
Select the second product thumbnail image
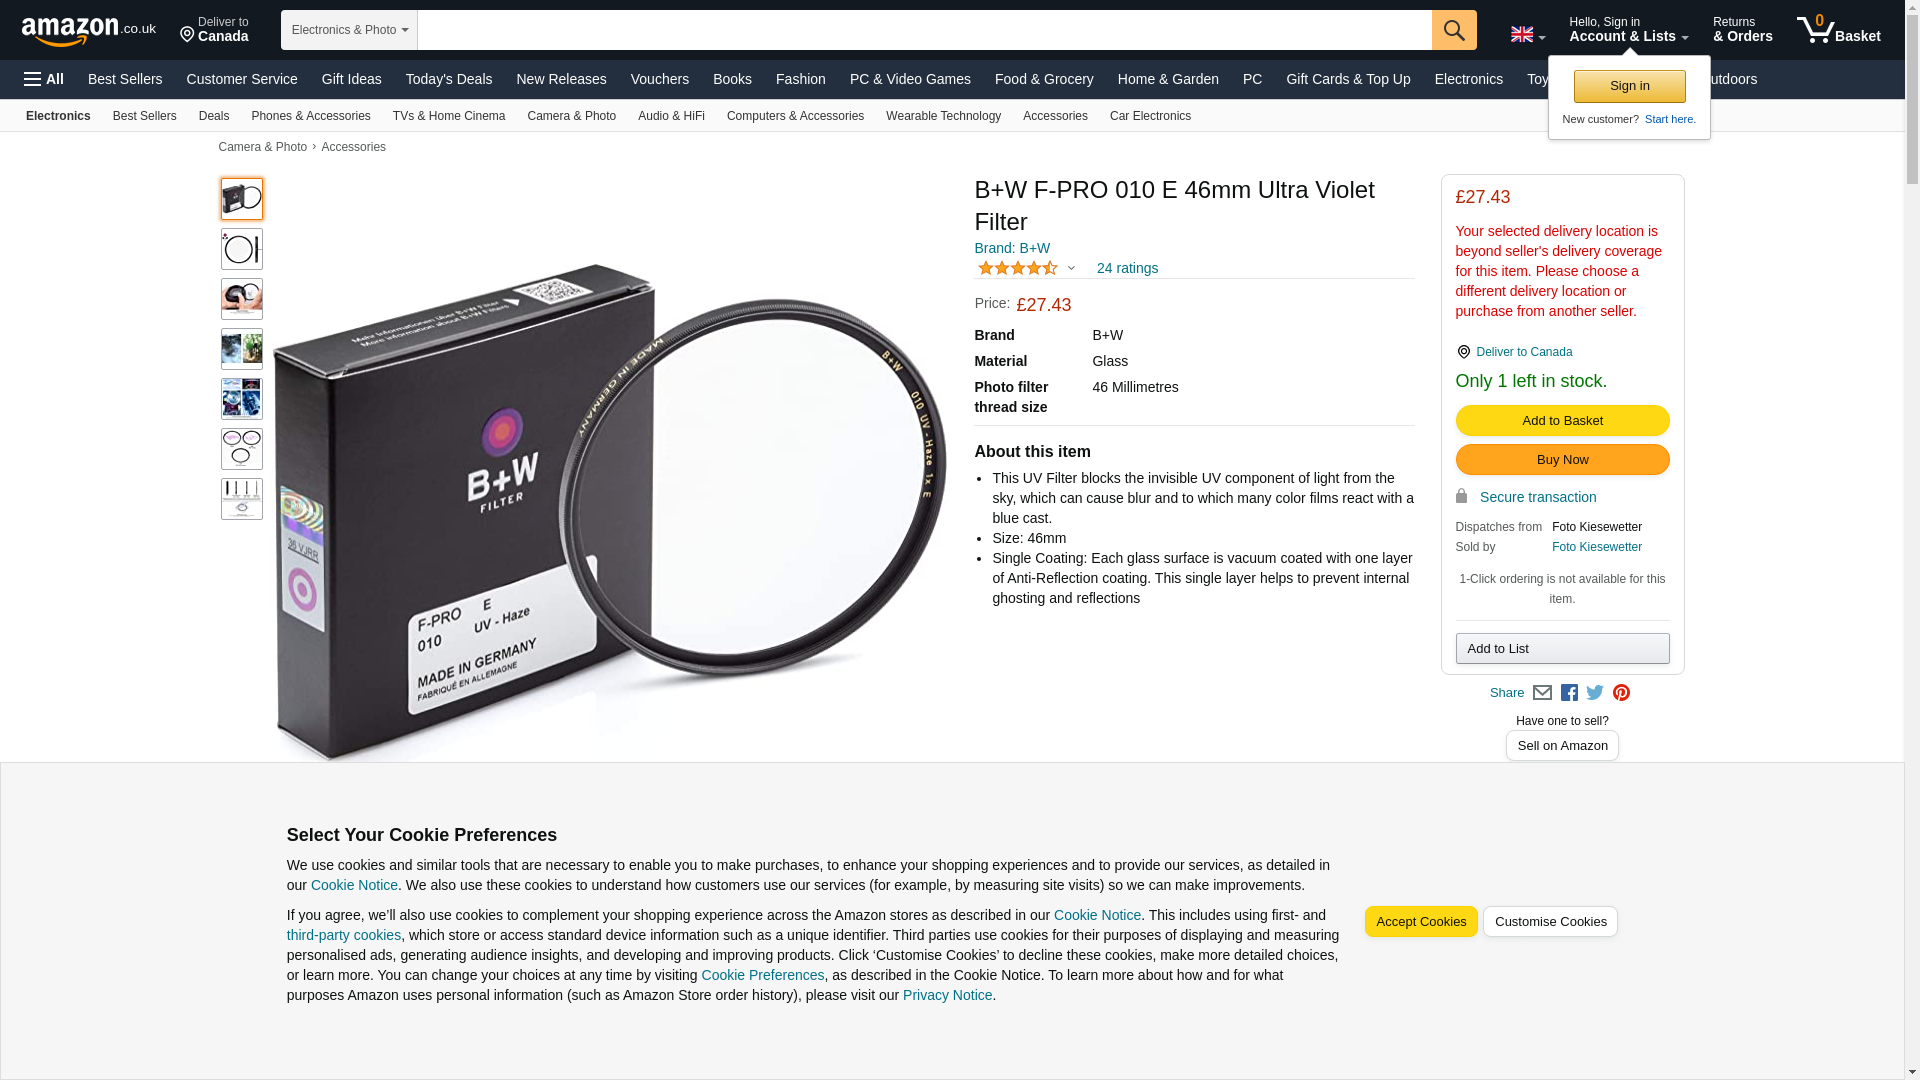click(242, 249)
